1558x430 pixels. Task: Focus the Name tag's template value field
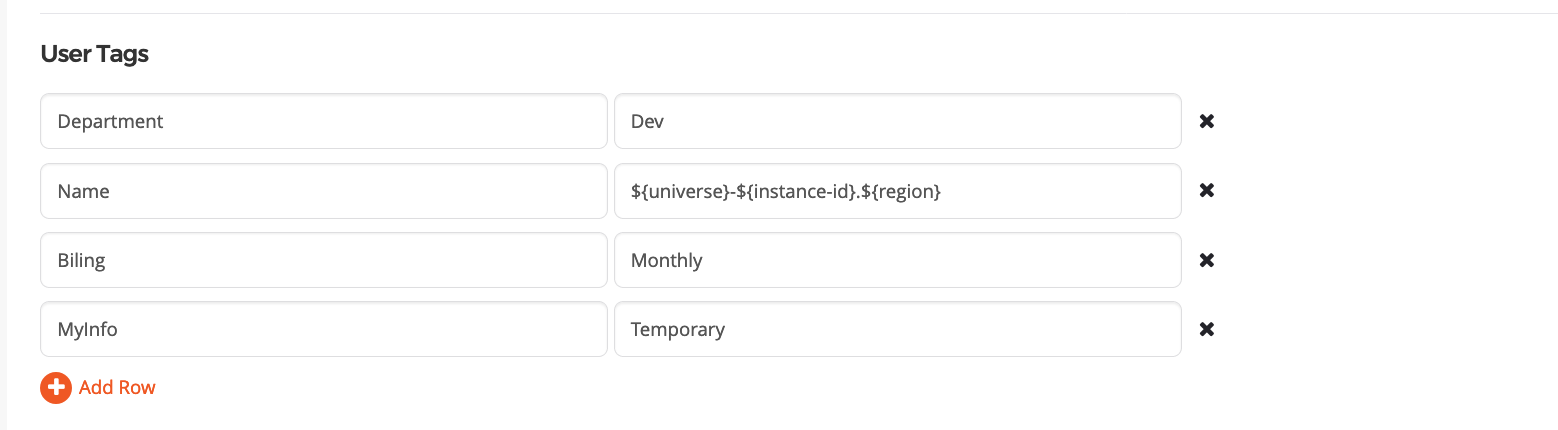click(1050, 191)
